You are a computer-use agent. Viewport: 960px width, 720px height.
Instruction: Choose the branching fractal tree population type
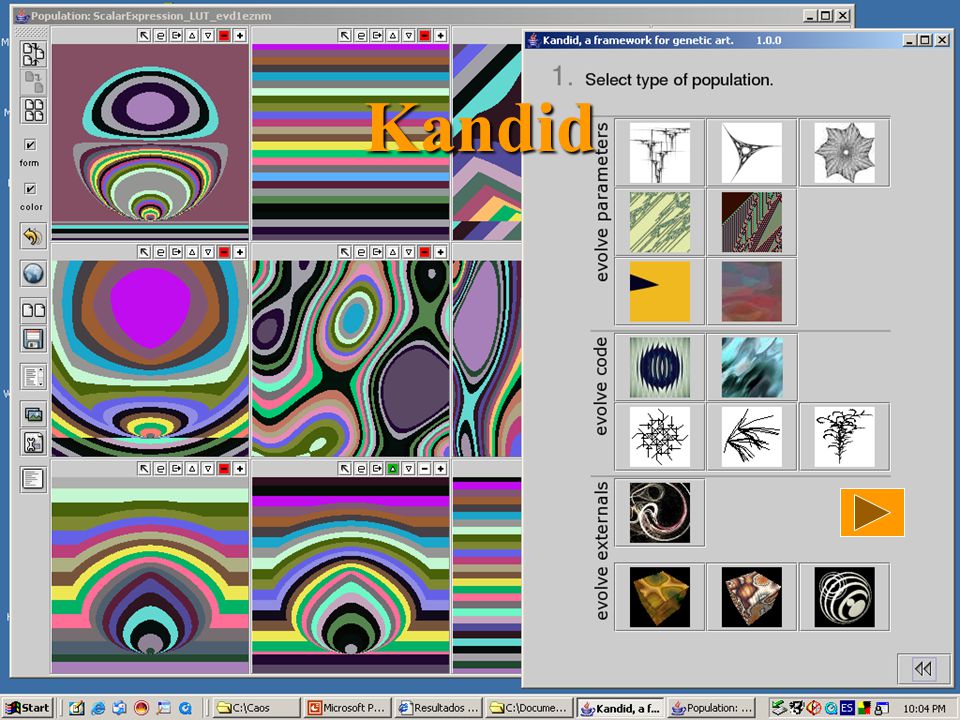coord(659,152)
